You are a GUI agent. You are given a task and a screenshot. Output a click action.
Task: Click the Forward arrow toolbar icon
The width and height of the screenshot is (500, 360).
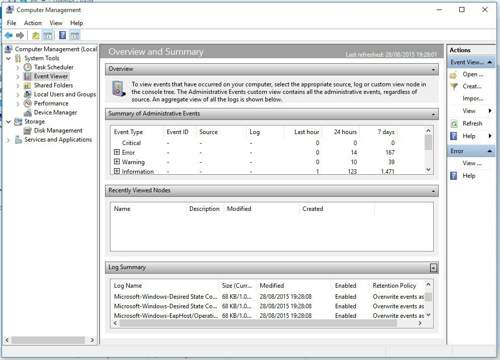point(20,35)
